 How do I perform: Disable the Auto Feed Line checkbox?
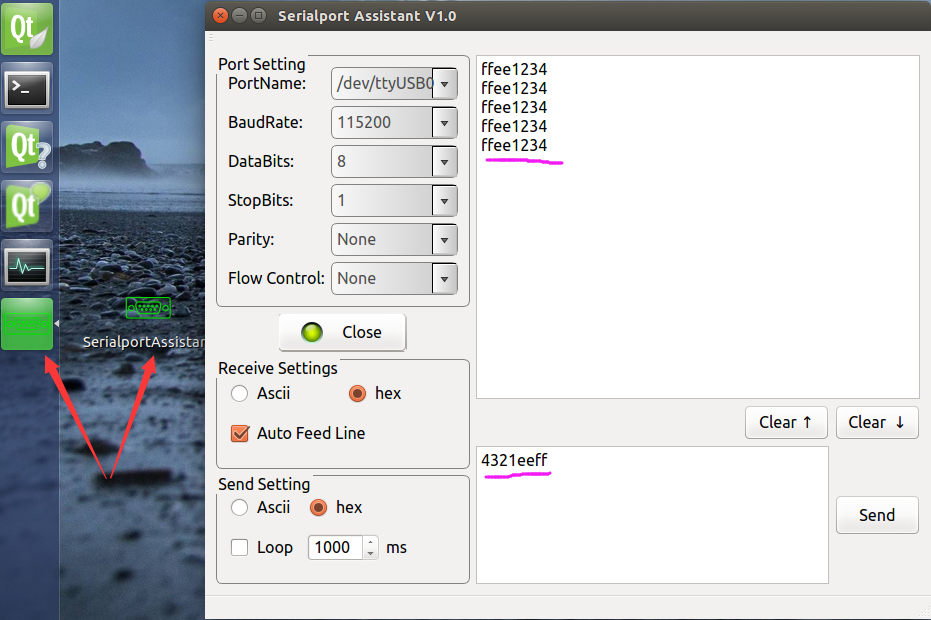pos(240,434)
